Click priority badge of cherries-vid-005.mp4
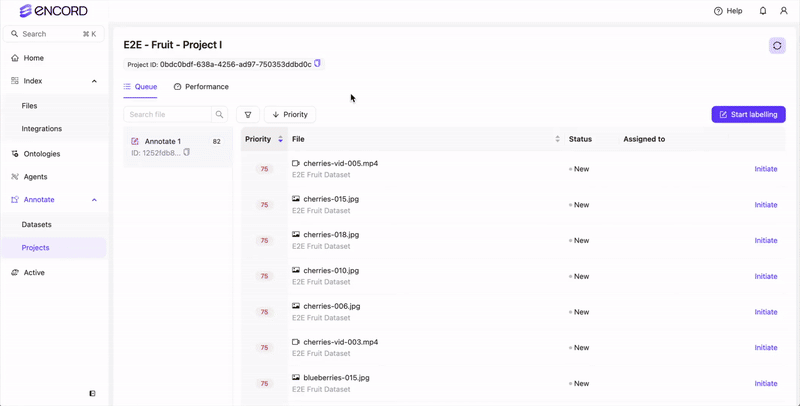The image size is (800, 406). tap(264, 169)
